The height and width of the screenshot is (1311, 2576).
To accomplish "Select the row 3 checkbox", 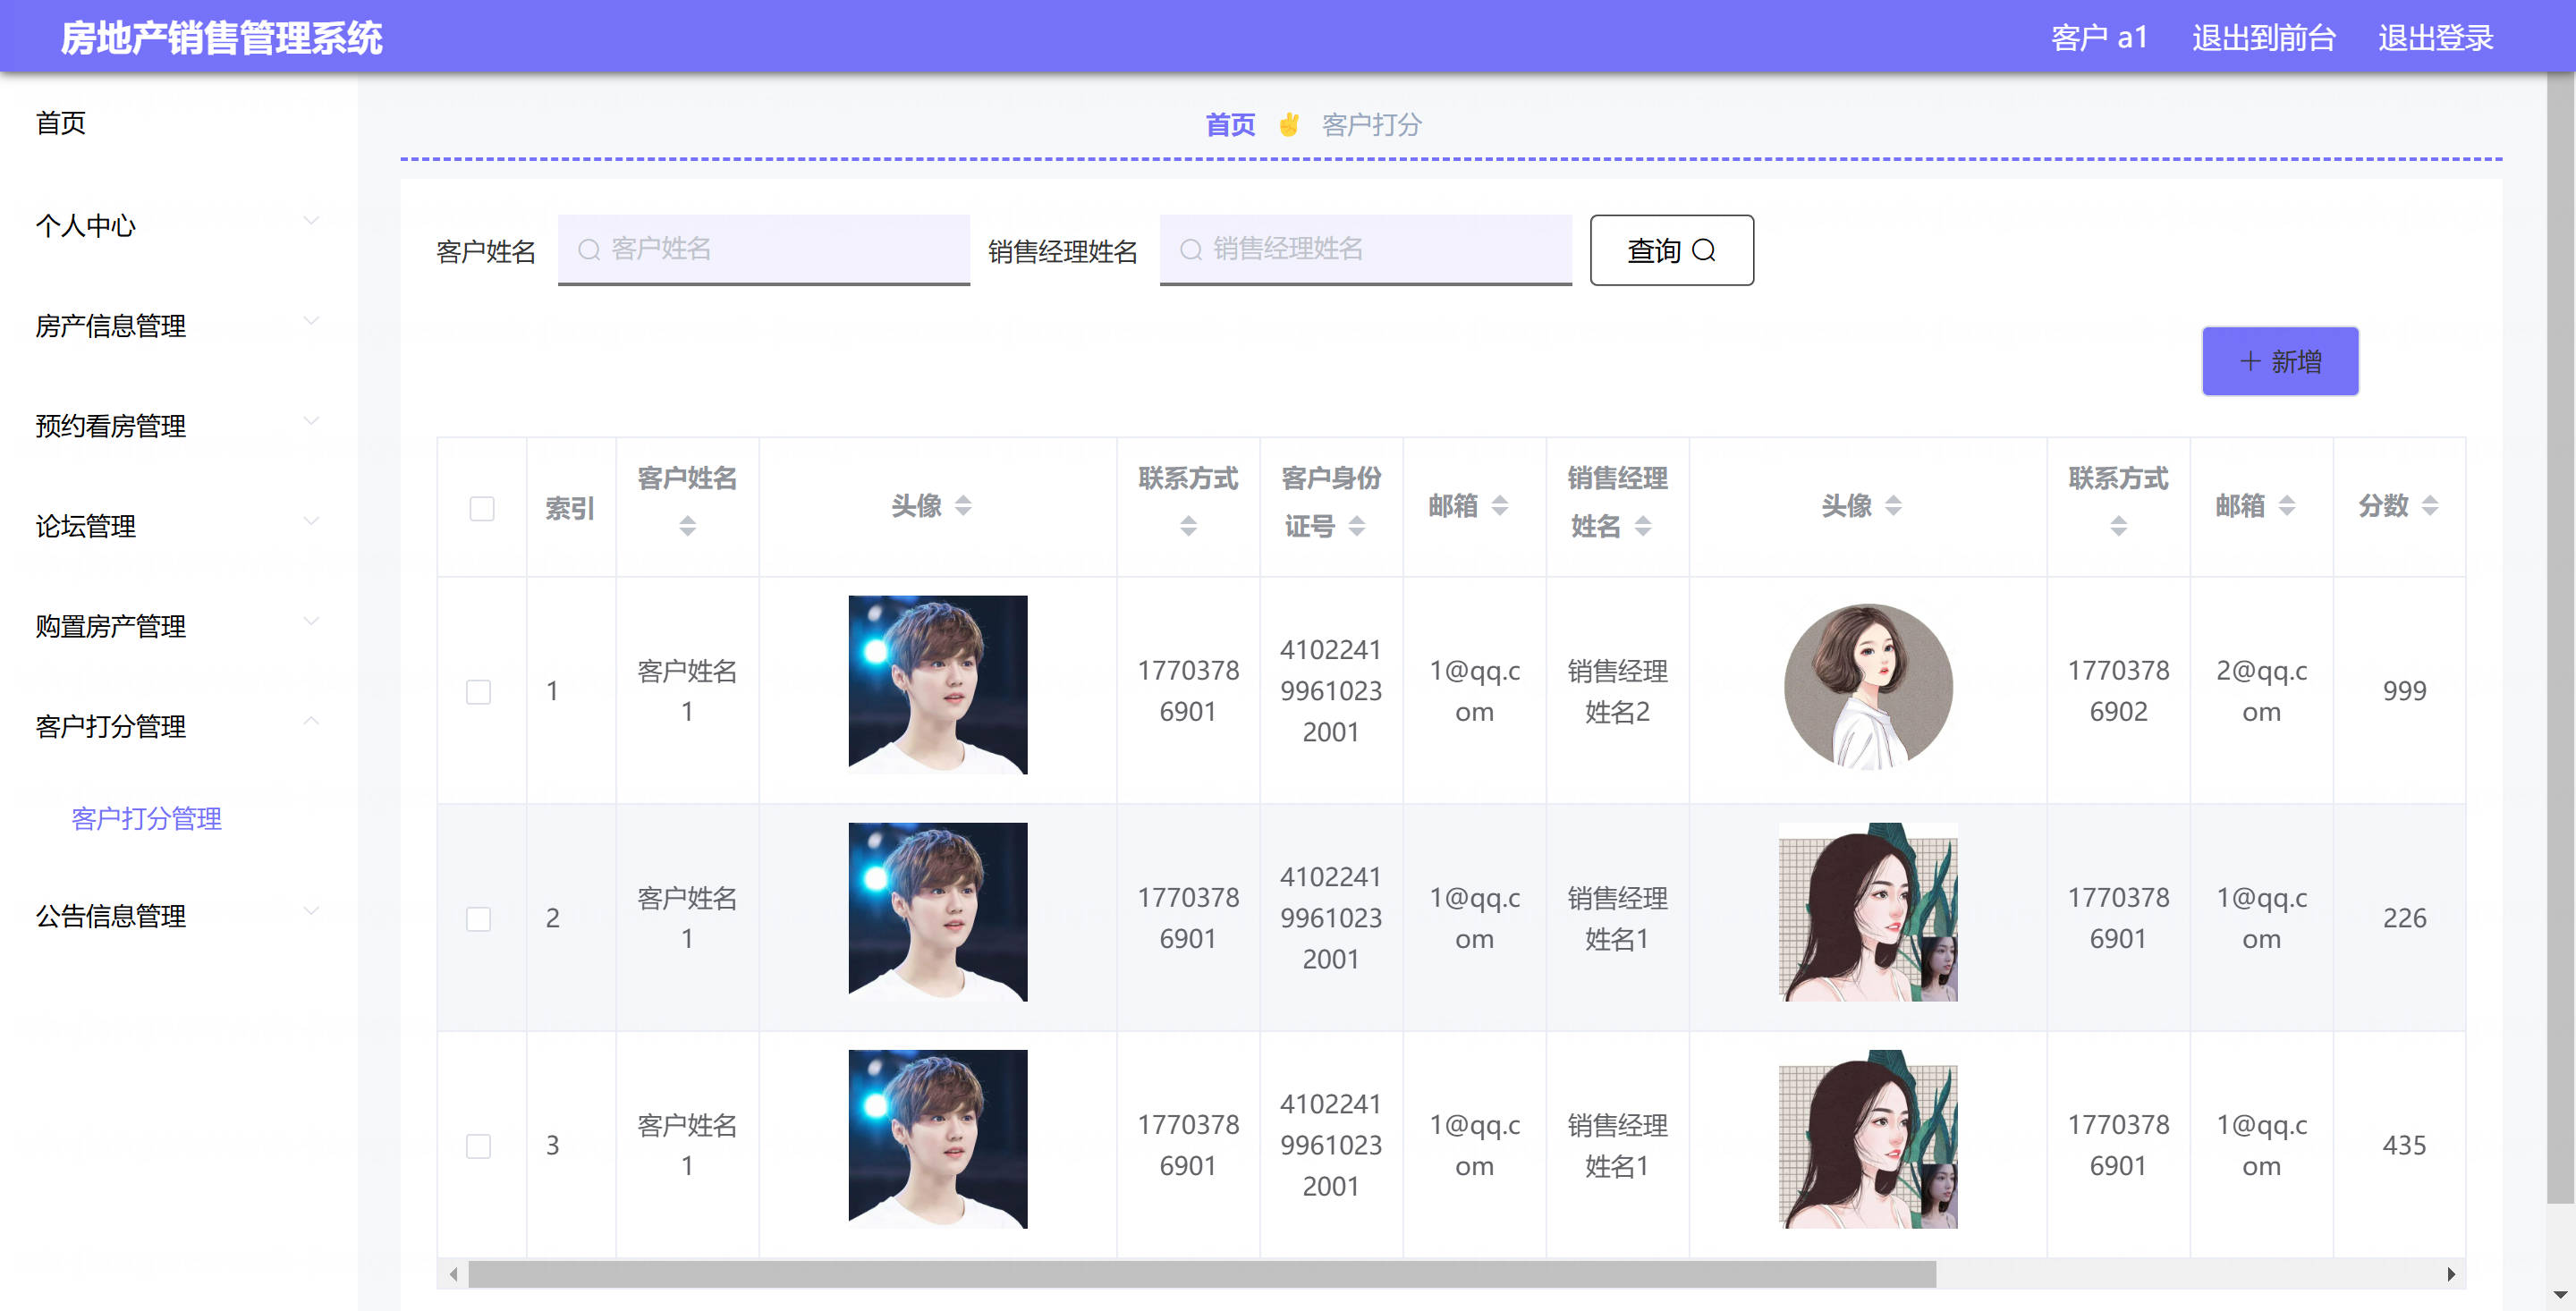I will click(479, 1145).
